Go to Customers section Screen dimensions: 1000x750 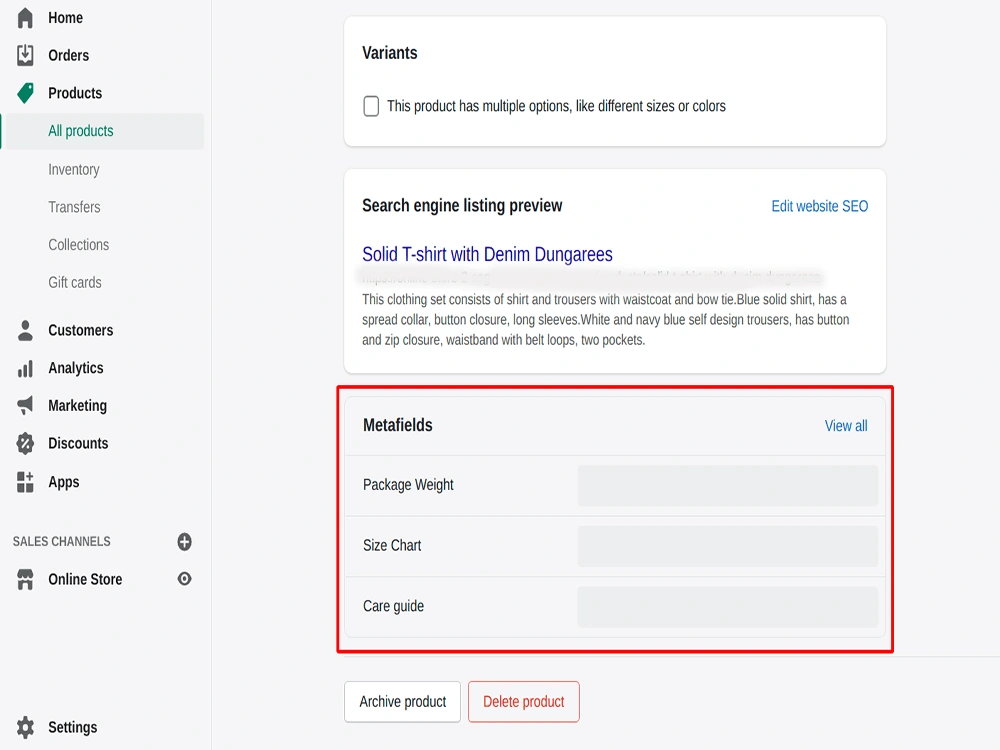(x=80, y=330)
